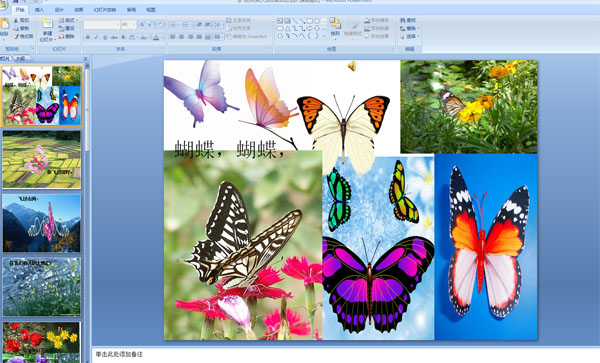600x363 pixels.
Task: Toggle align text right
Action: point(191,37)
